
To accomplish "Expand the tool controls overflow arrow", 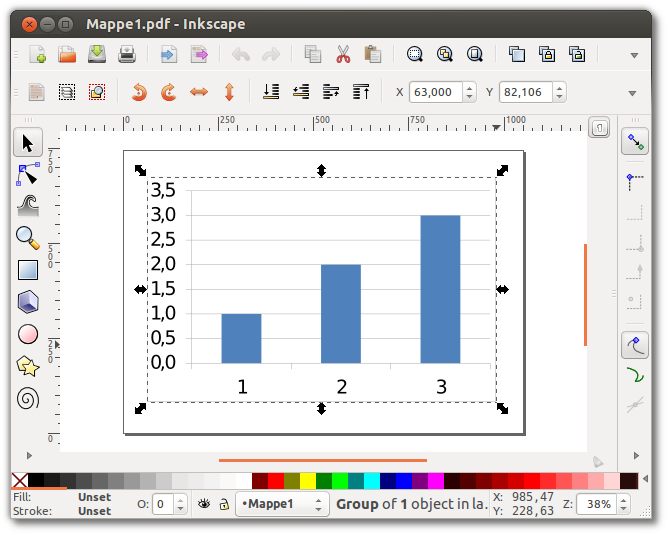I will click(x=632, y=93).
